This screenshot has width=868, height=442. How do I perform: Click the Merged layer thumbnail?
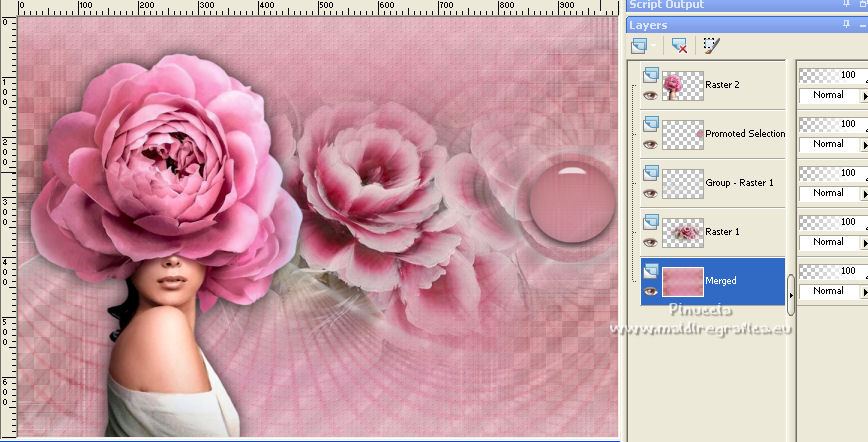pos(683,281)
